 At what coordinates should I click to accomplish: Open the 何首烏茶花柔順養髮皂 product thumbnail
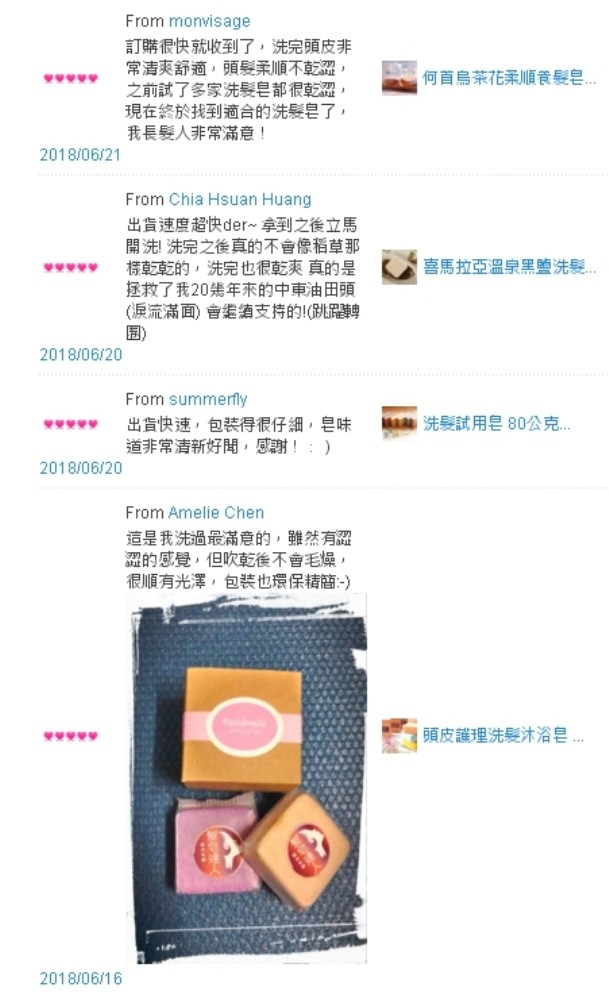[x=399, y=77]
